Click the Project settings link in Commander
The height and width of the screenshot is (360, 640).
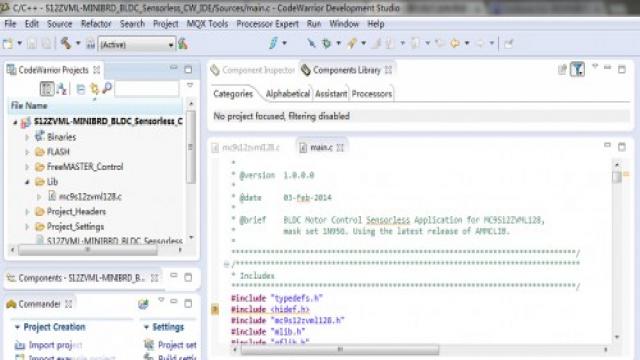177,345
